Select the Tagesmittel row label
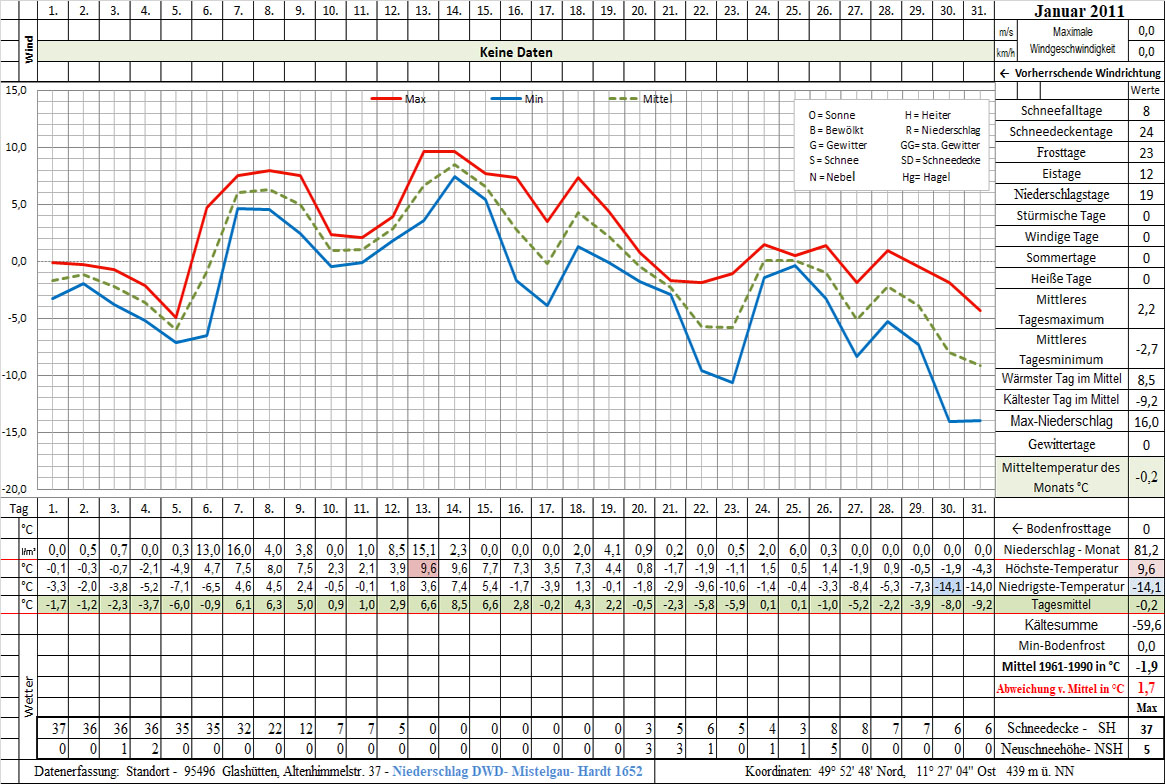The width and height of the screenshot is (1165, 784). (1061, 605)
